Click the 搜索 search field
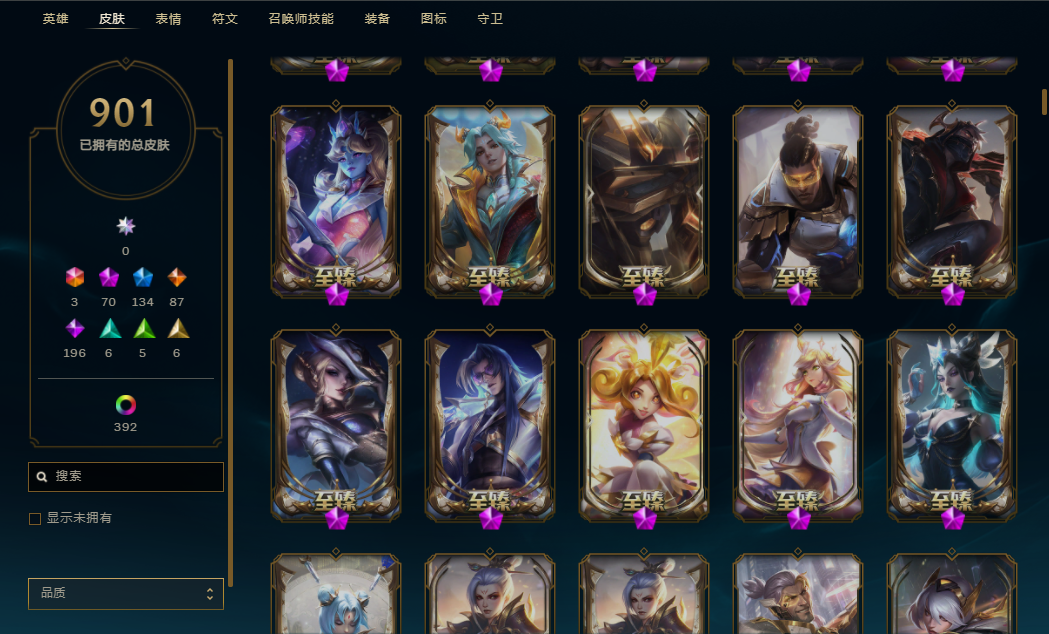This screenshot has width=1049, height=634. click(x=126, y=476)
